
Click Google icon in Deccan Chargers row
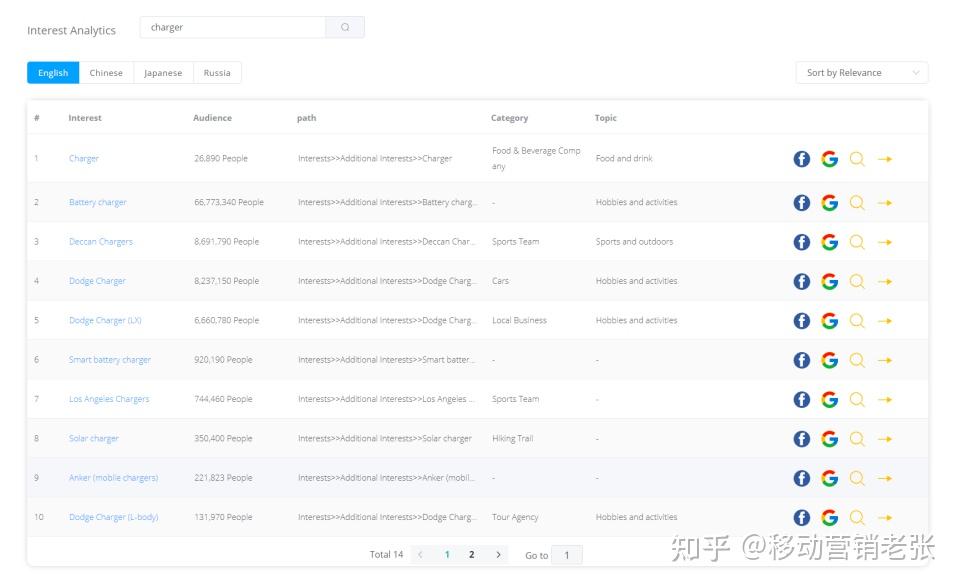[x=829, y=242]
